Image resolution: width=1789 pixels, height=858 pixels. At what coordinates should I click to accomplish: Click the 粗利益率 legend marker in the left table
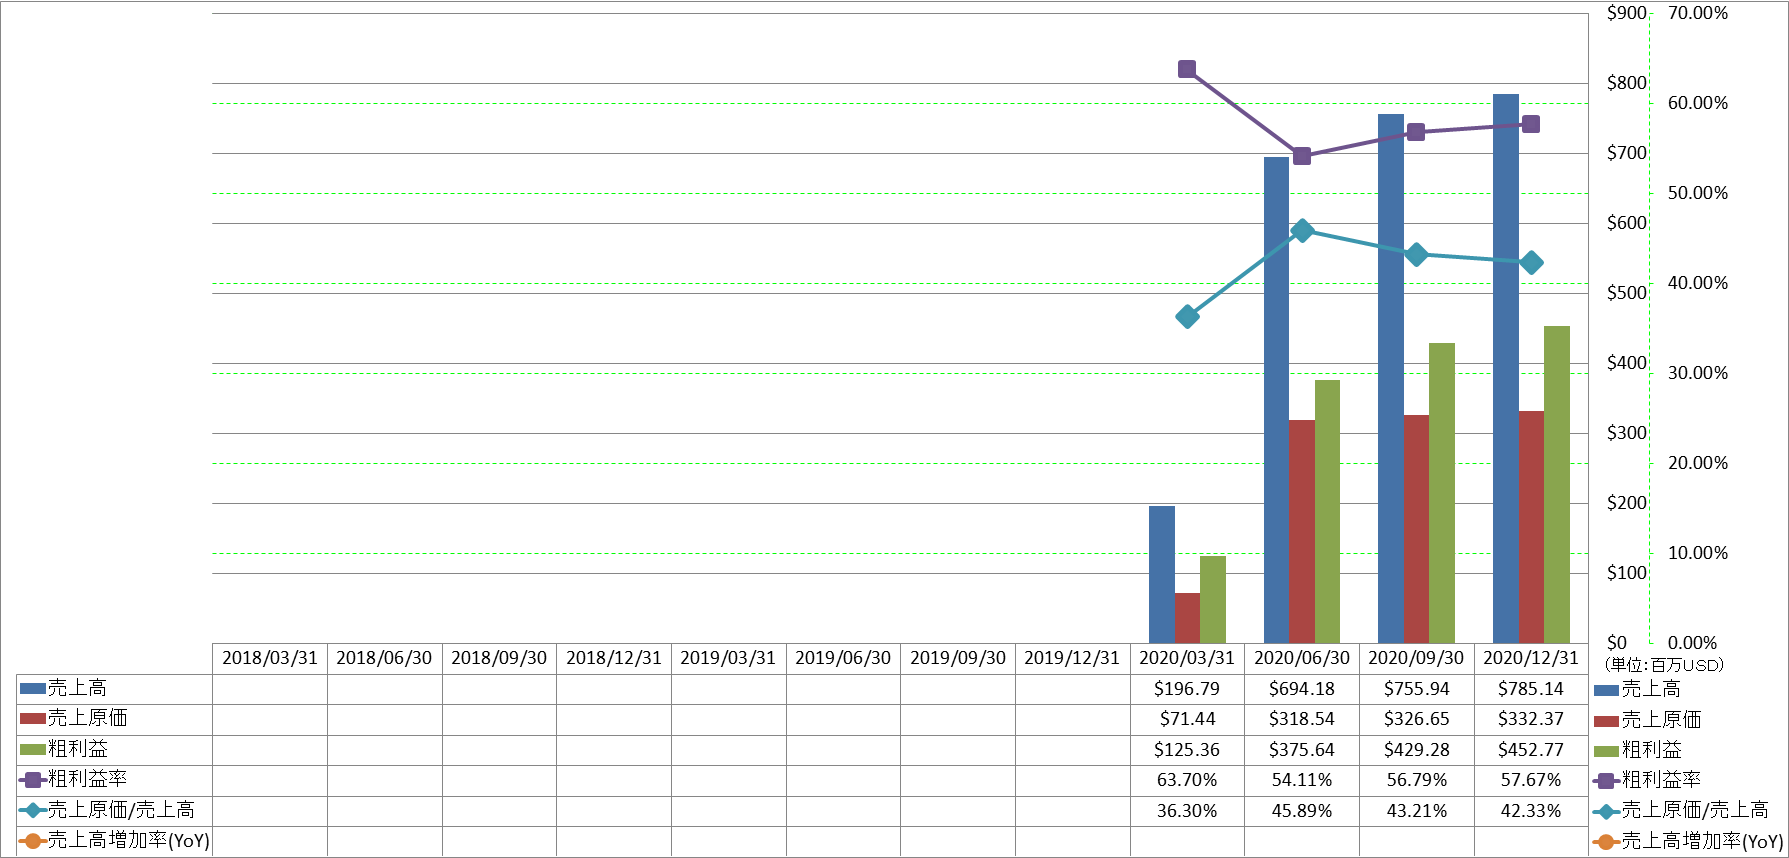point(33,779)
